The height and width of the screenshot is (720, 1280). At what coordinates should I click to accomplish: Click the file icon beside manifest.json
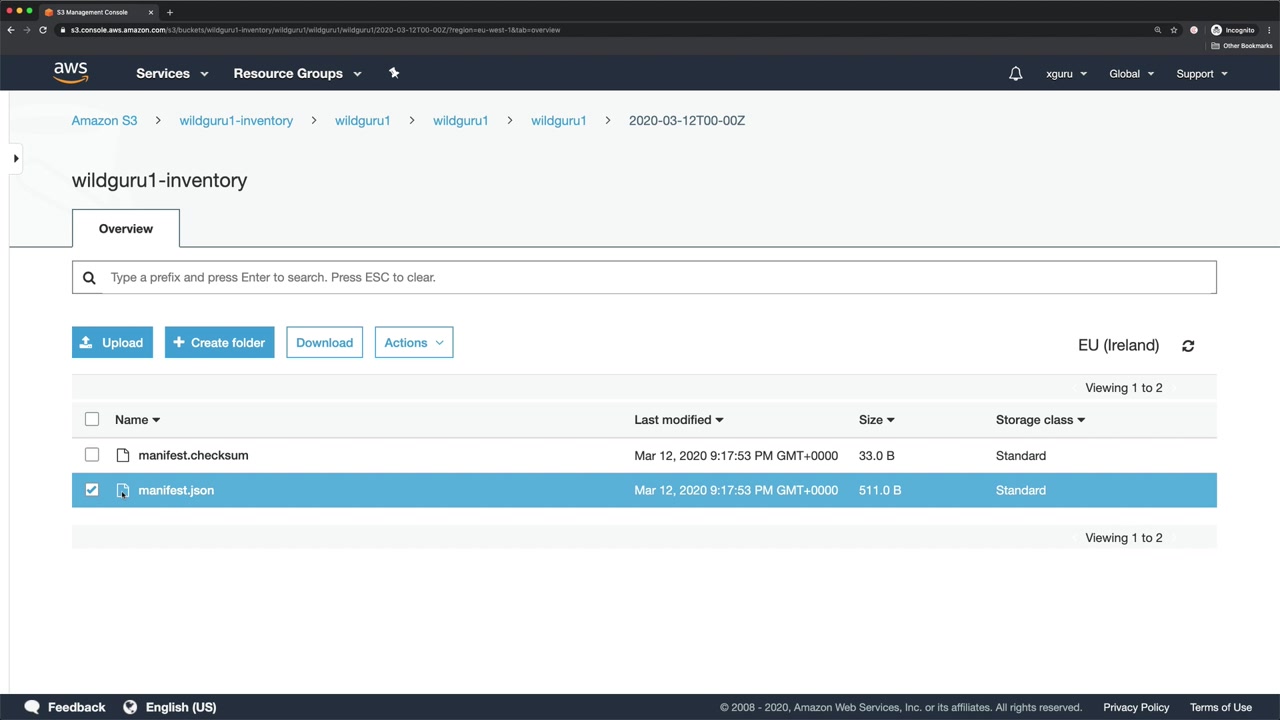(x=123, y=491)
